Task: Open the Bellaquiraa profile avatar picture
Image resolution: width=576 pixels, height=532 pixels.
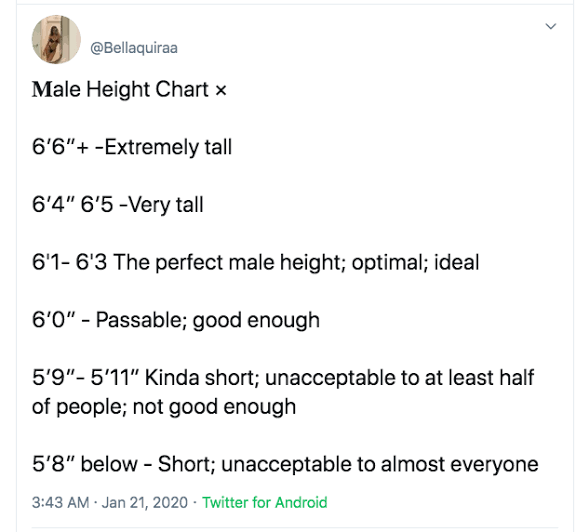Action: tap(56, 39)
